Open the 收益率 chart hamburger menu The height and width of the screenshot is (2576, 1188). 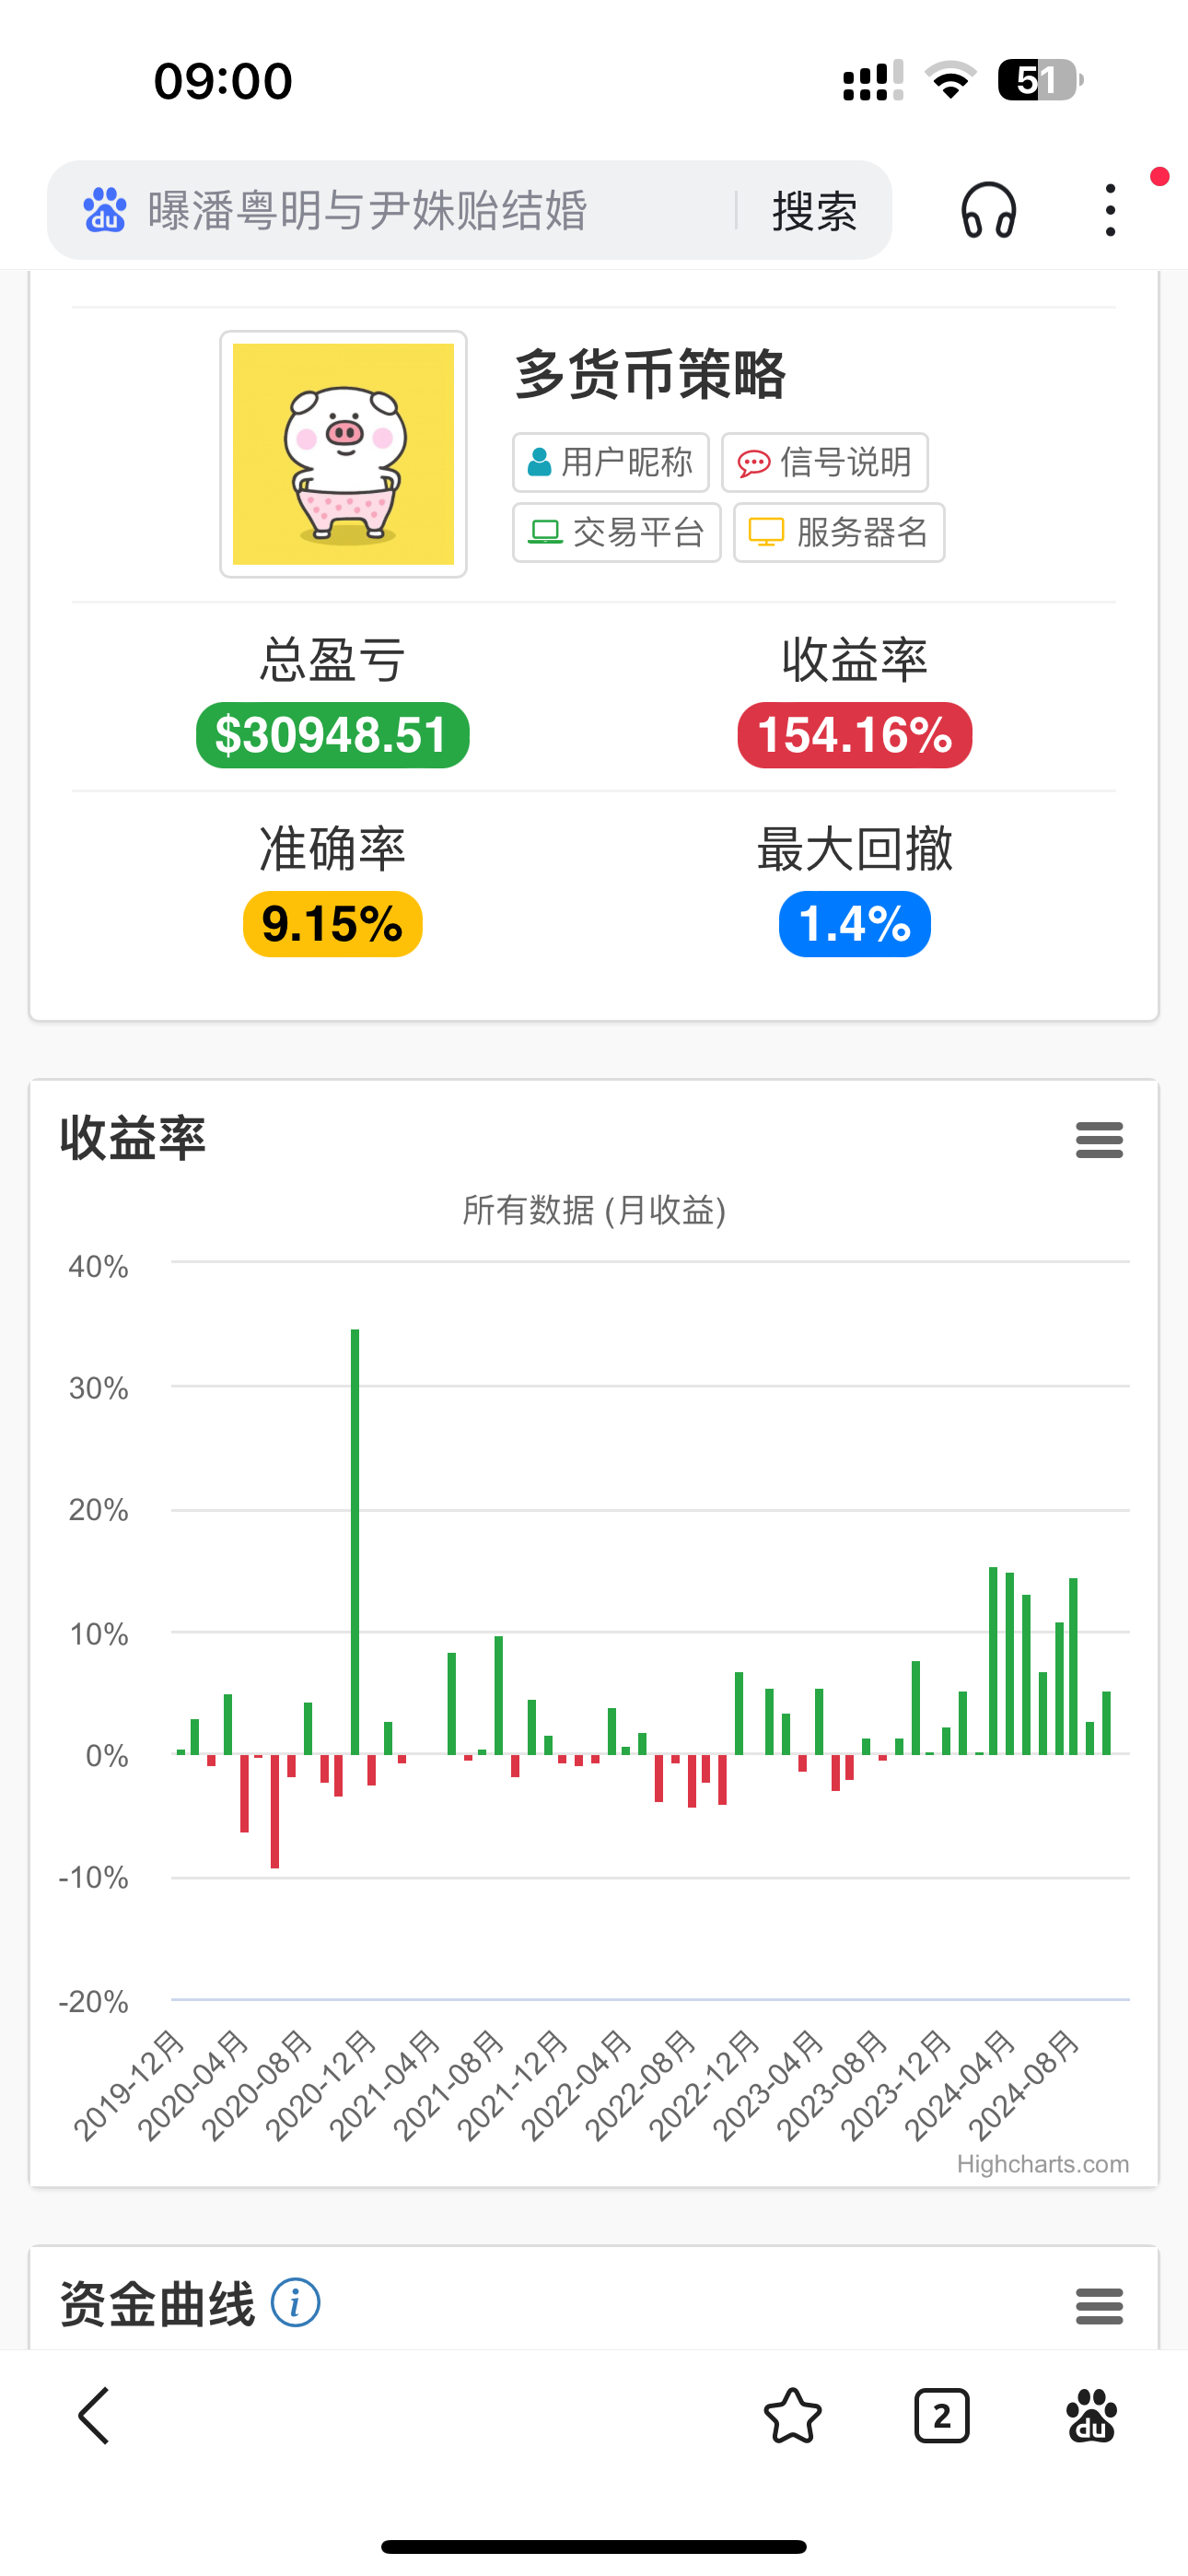[x=1099, y=1140]
